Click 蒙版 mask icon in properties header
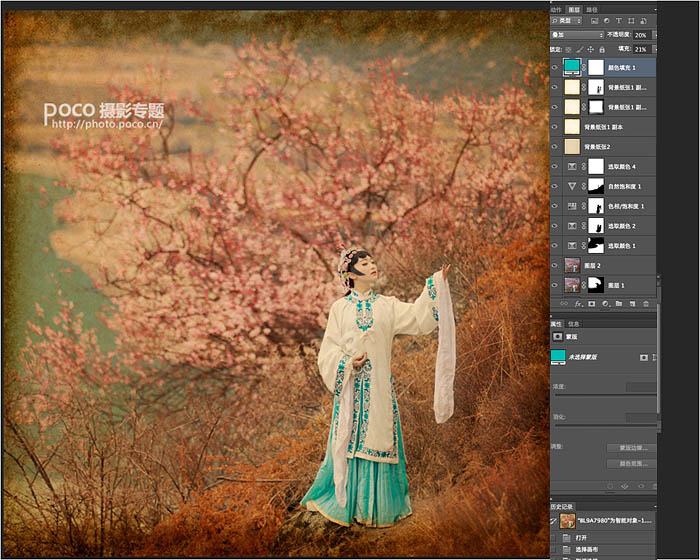 (x=558, y=337)
